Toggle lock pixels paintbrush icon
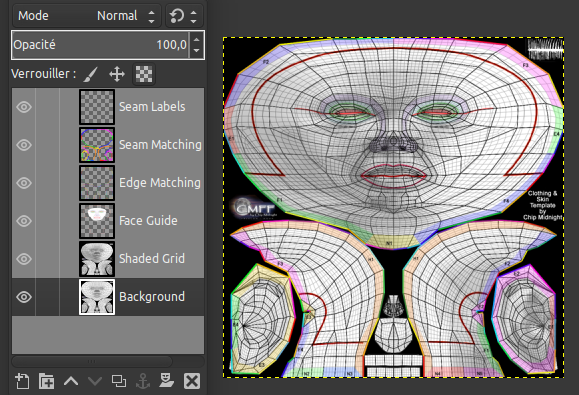579x395 pixels. point(90,74)
